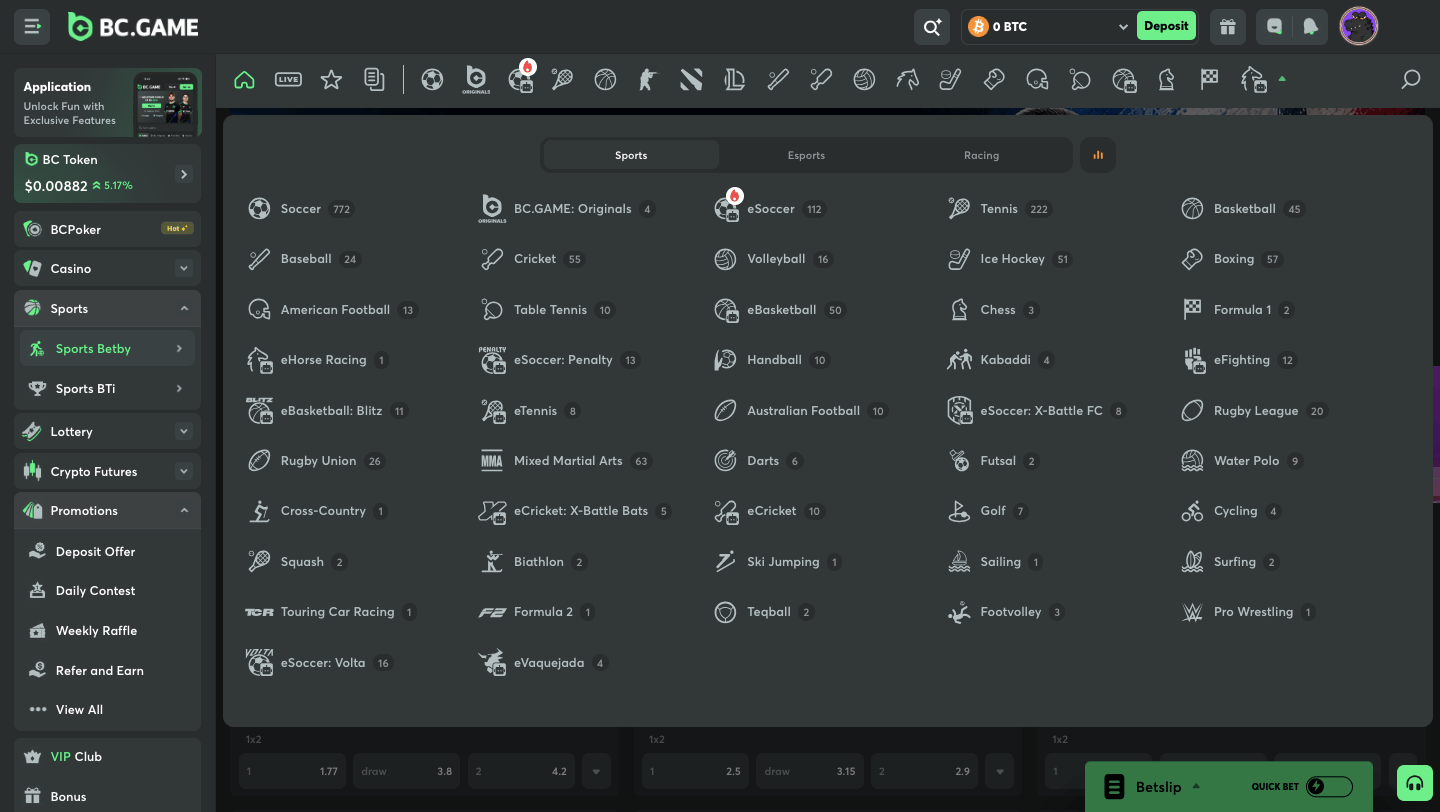Open eVaquejada in the sports grid
Screen dimensions: 1440x812
[544, 663]
